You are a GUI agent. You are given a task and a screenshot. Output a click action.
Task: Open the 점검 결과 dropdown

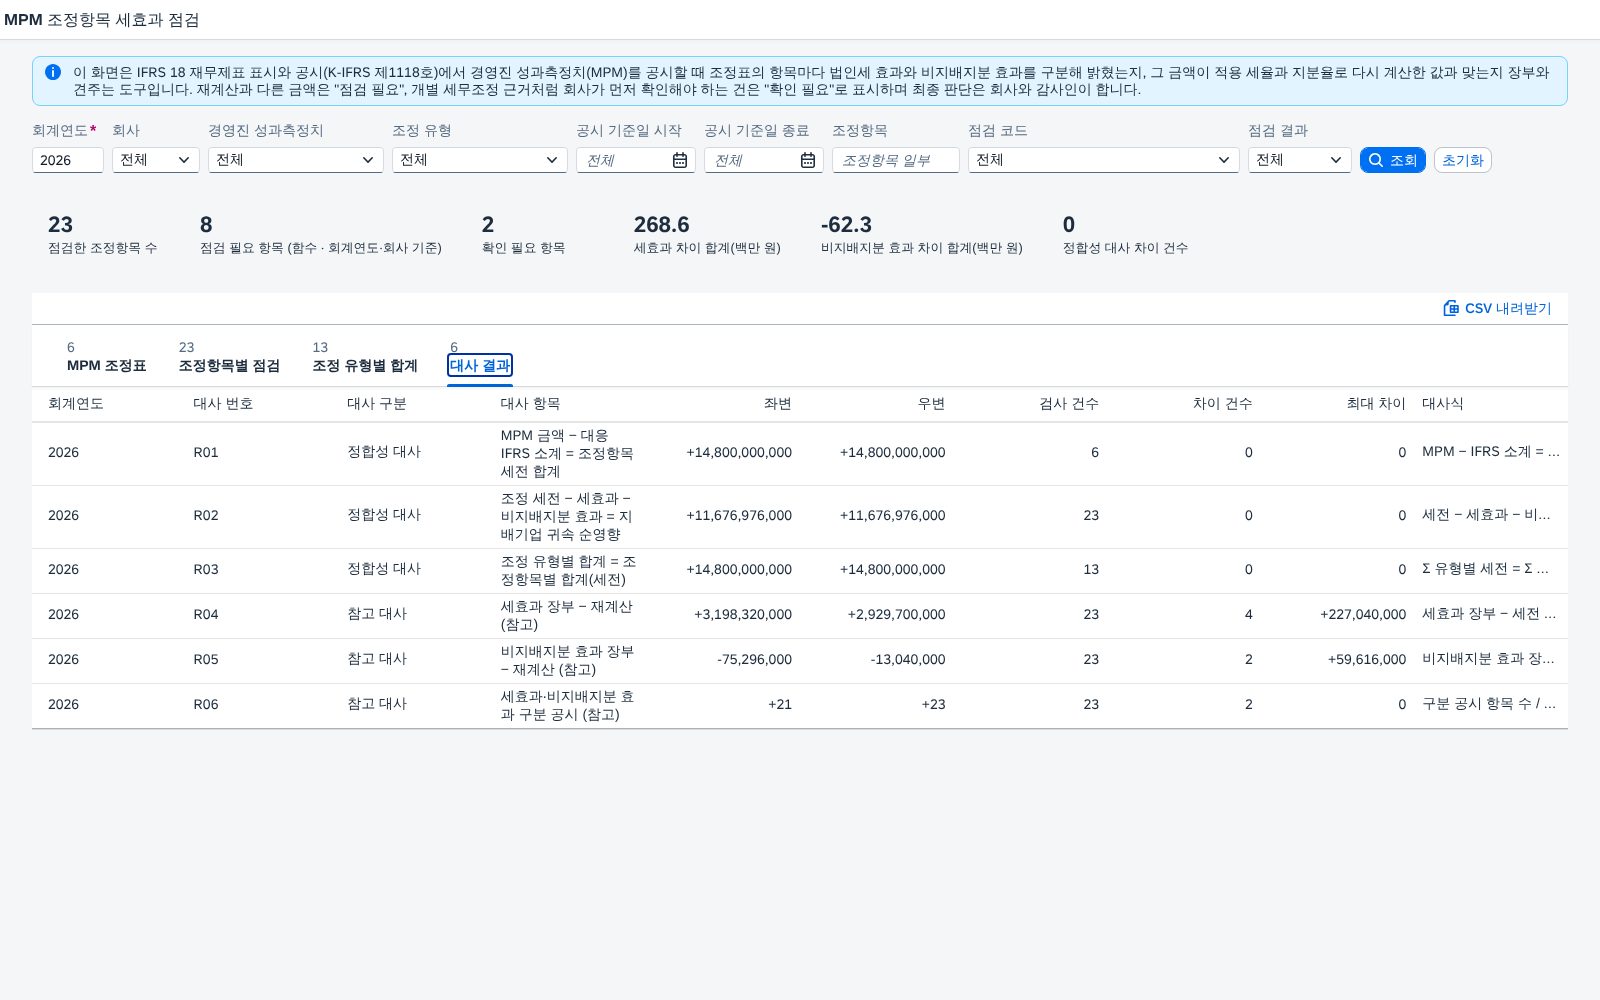1300,160
